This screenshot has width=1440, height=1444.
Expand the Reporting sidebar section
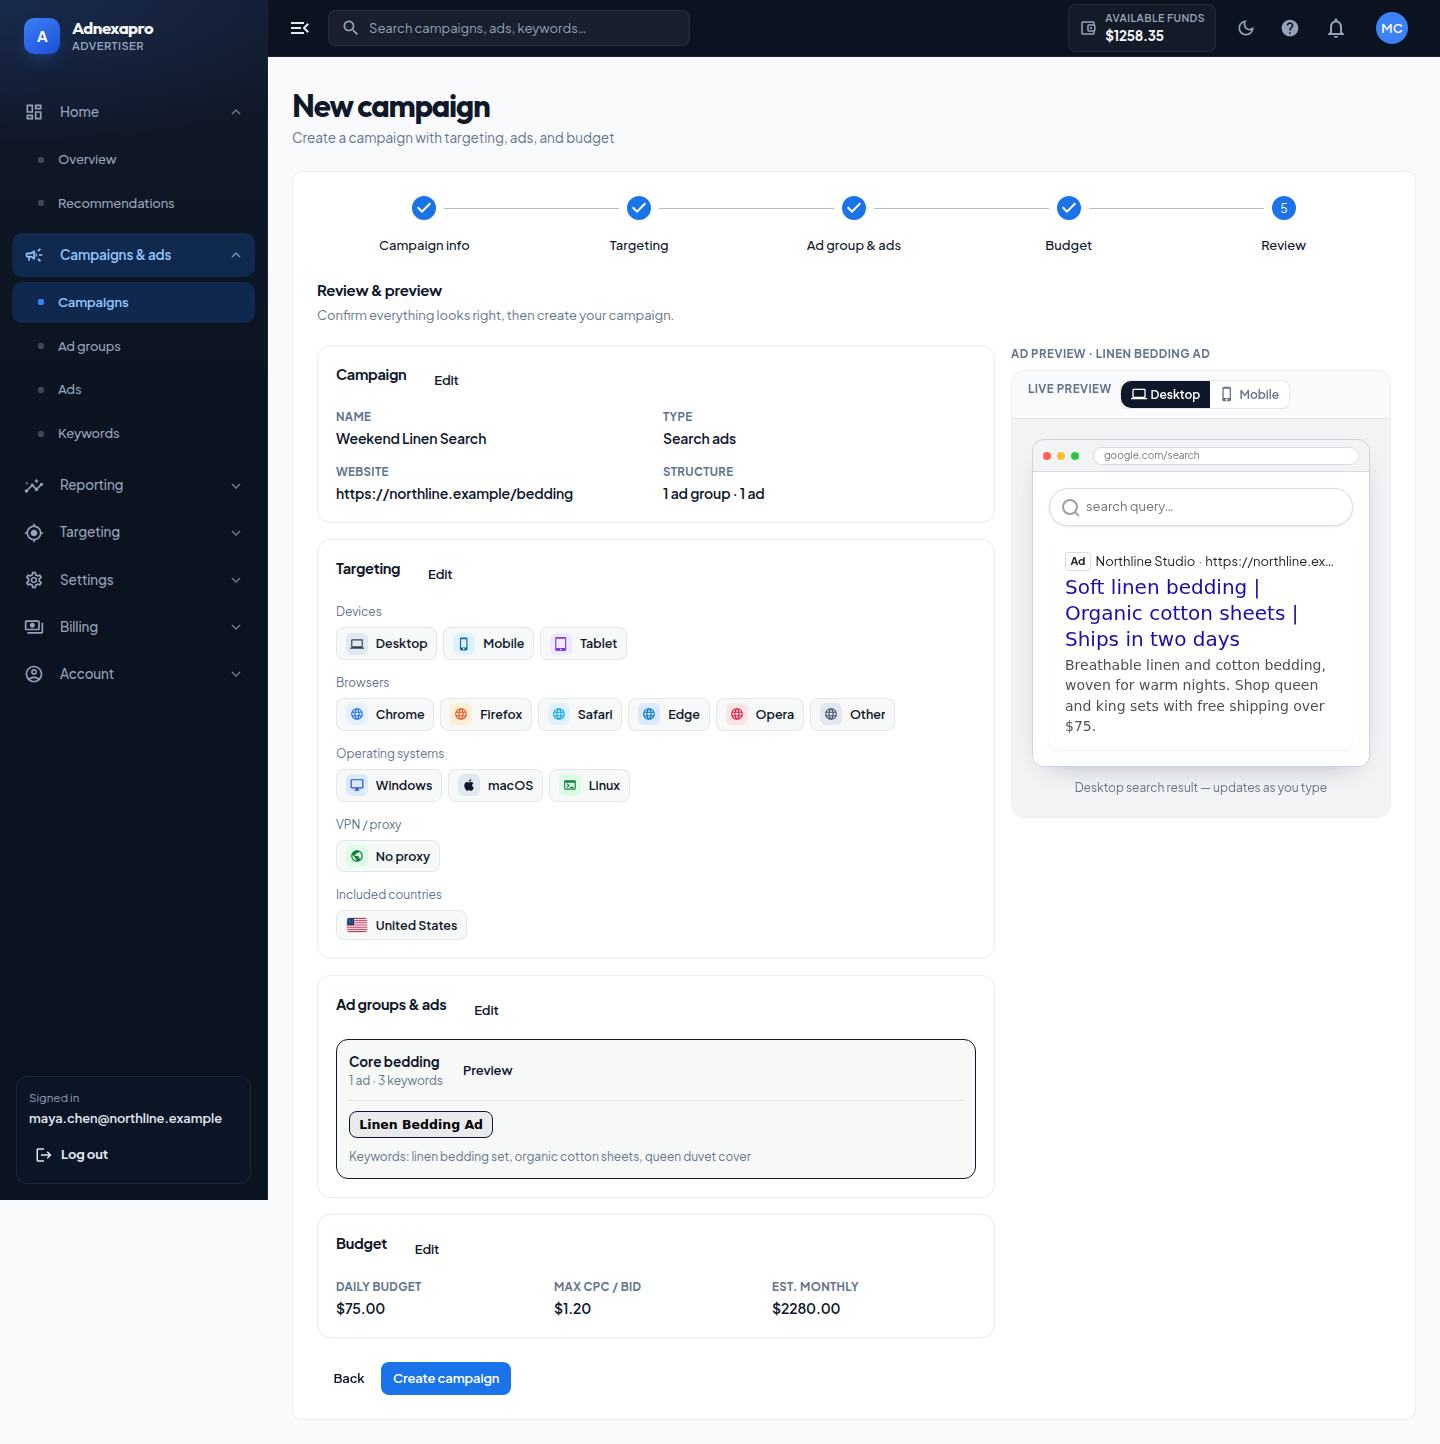point(134,485)
